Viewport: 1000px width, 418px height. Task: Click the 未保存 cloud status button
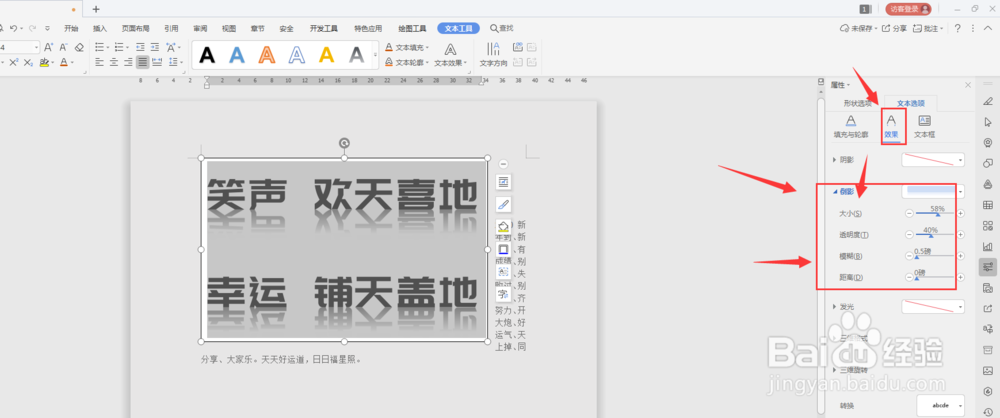click(859, 28)
